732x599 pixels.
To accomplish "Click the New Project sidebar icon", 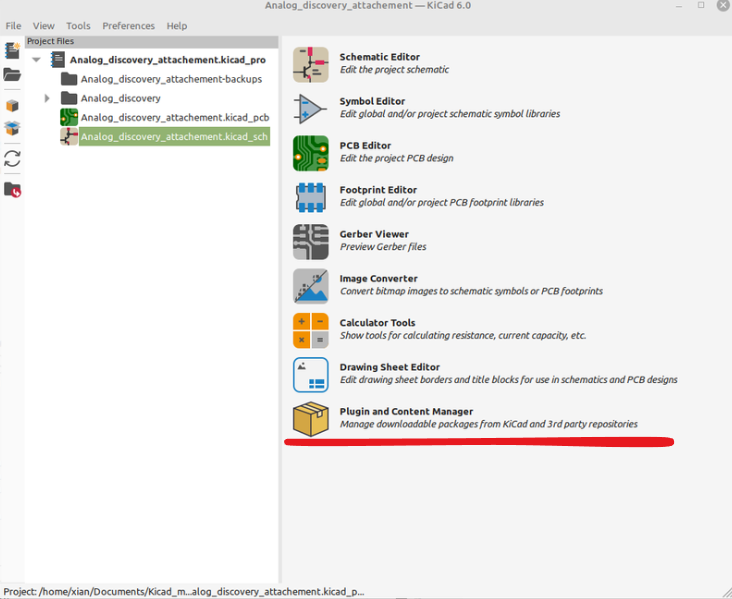I will coord(12,50).
